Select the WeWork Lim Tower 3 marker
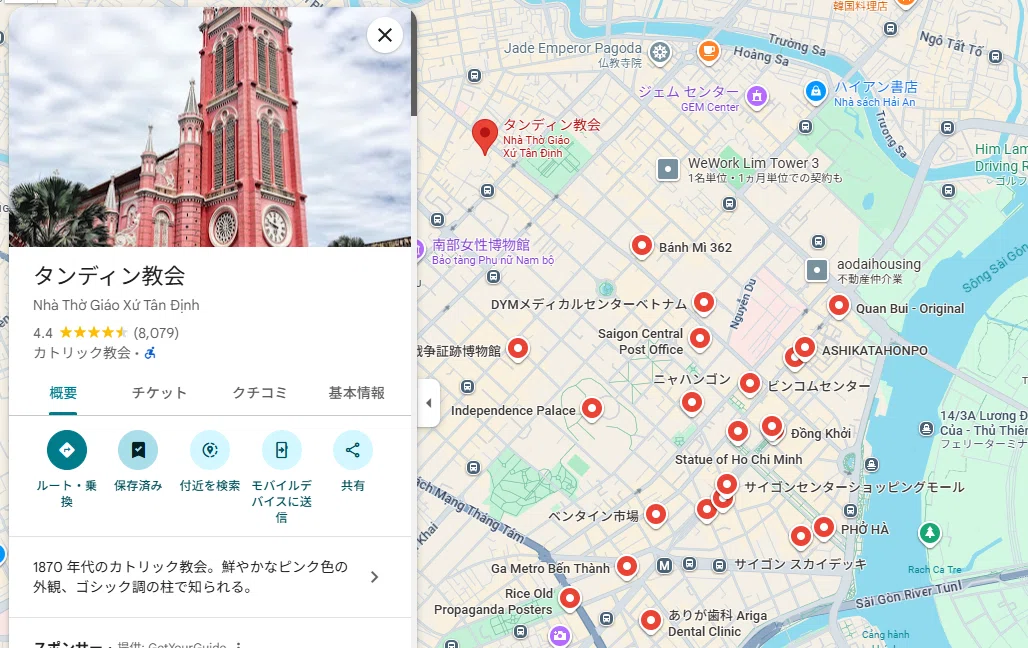The width and height of the screenshot is (1028, 648). (668, 169)
